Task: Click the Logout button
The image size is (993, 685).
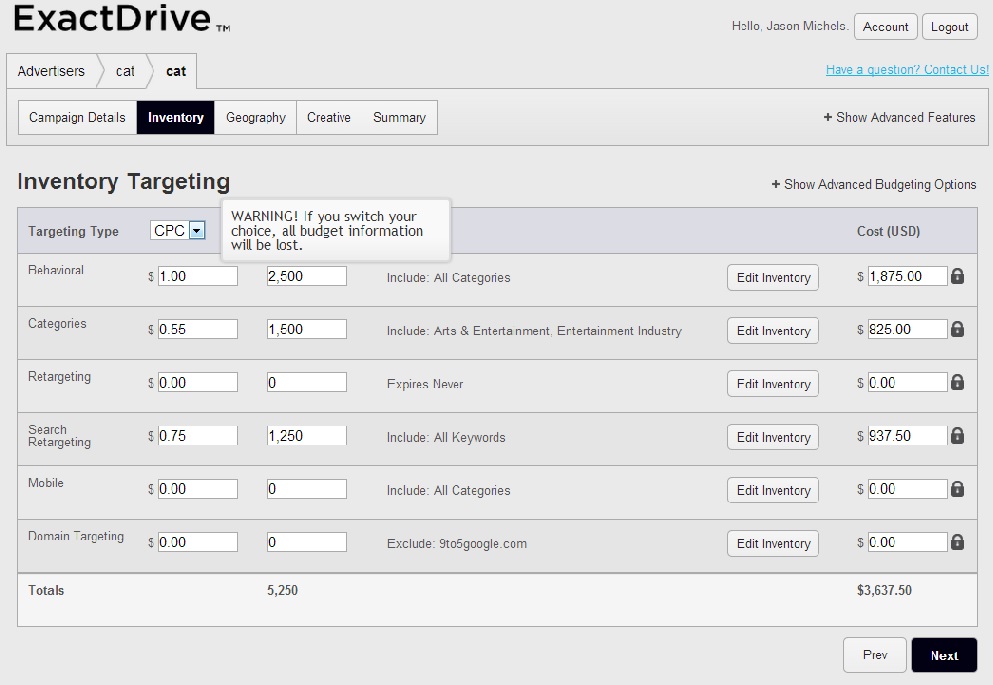Action: point(949,27)
